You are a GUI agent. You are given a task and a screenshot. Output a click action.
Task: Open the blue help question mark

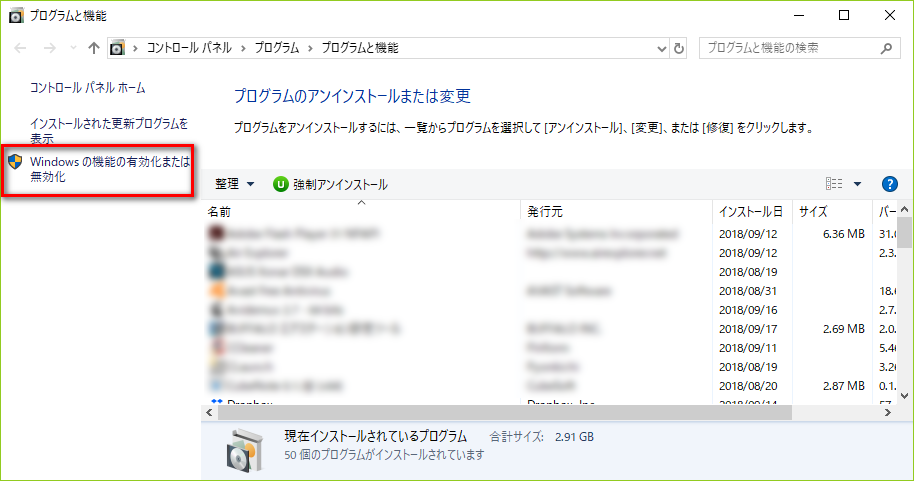[889, 184]
